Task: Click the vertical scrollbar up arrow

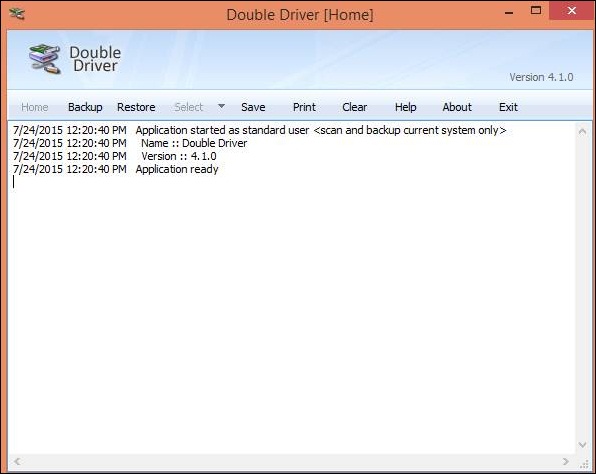Action: [x=582, y=132]
